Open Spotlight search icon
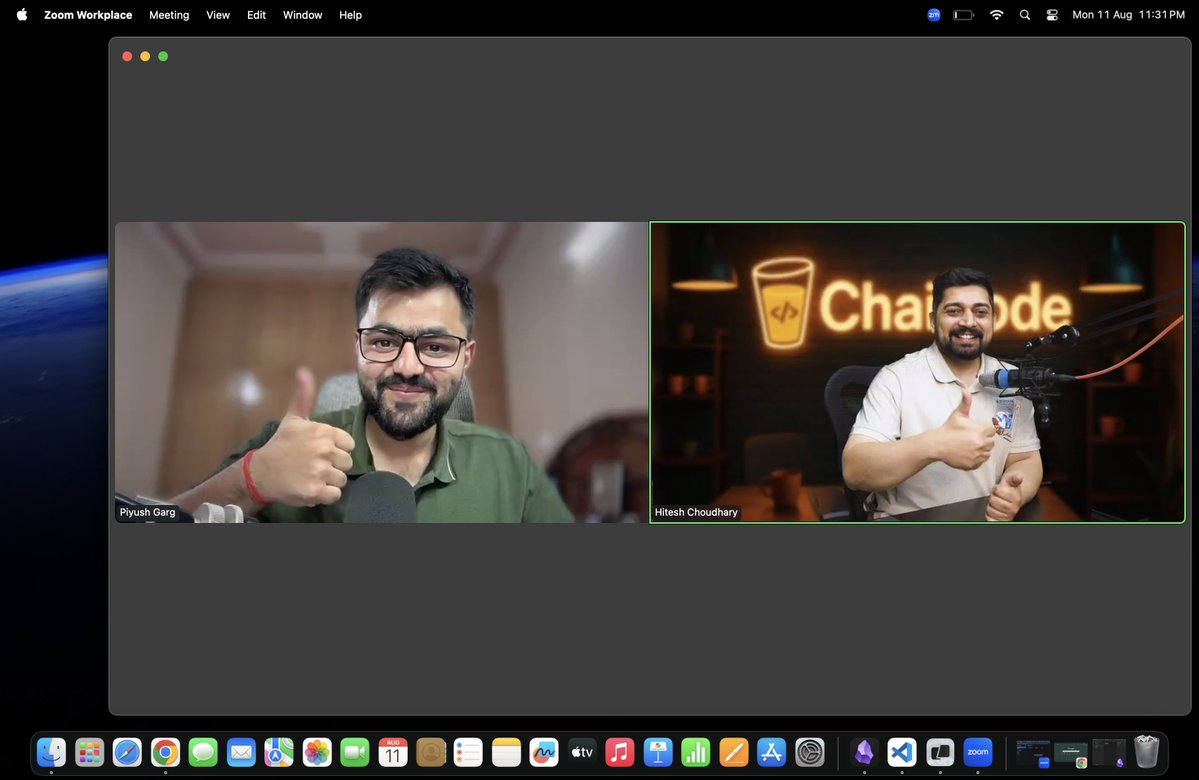 [x=1025, y=15]
